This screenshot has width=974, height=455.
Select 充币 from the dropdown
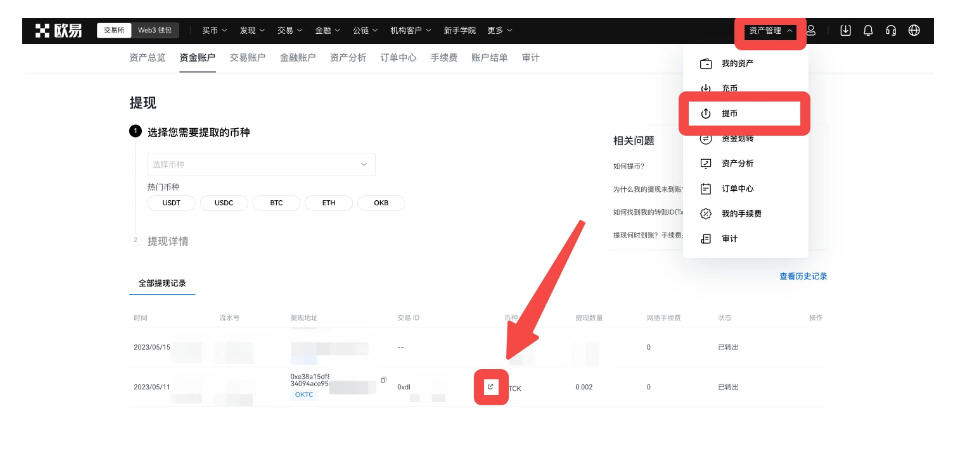[729, 89]
